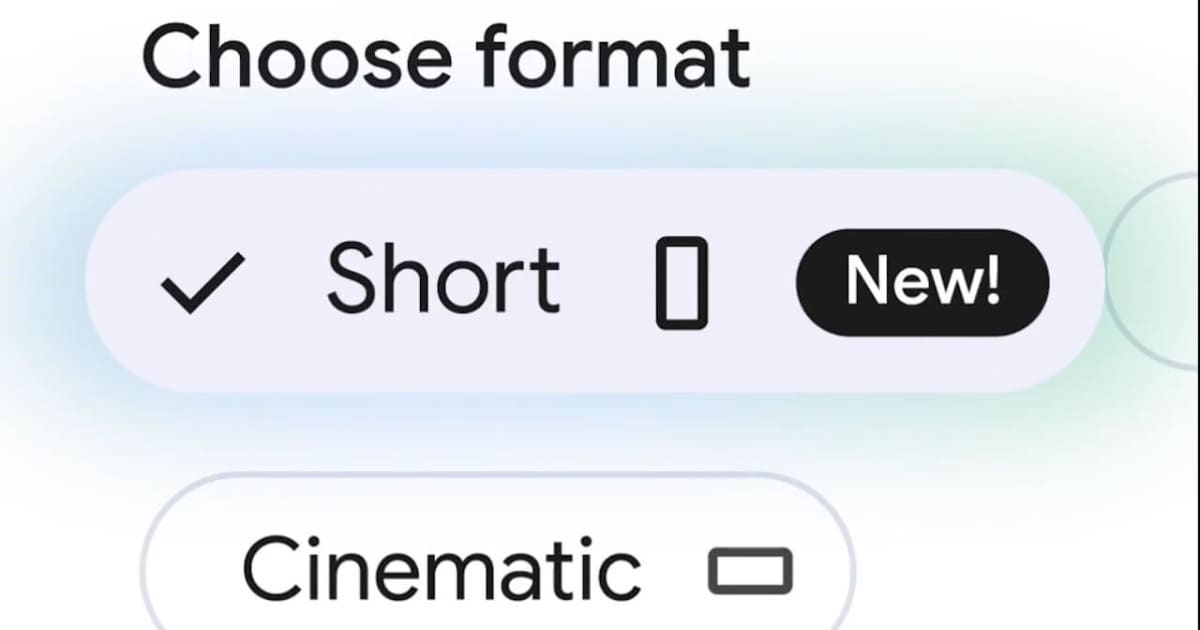
Task: Click the checkmark icon on Short chip
Action: (202, 283)
